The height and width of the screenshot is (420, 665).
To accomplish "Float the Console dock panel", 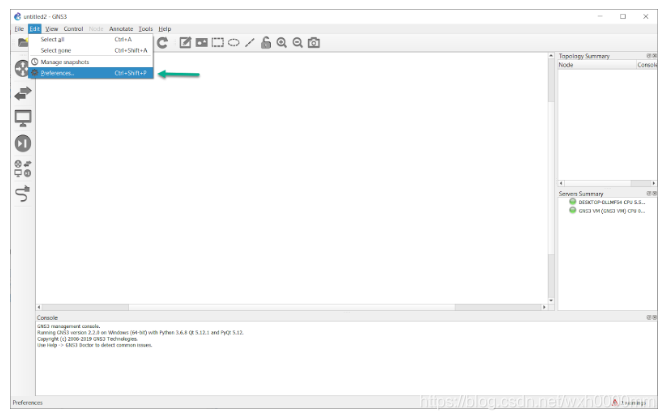I will point(649,317).
